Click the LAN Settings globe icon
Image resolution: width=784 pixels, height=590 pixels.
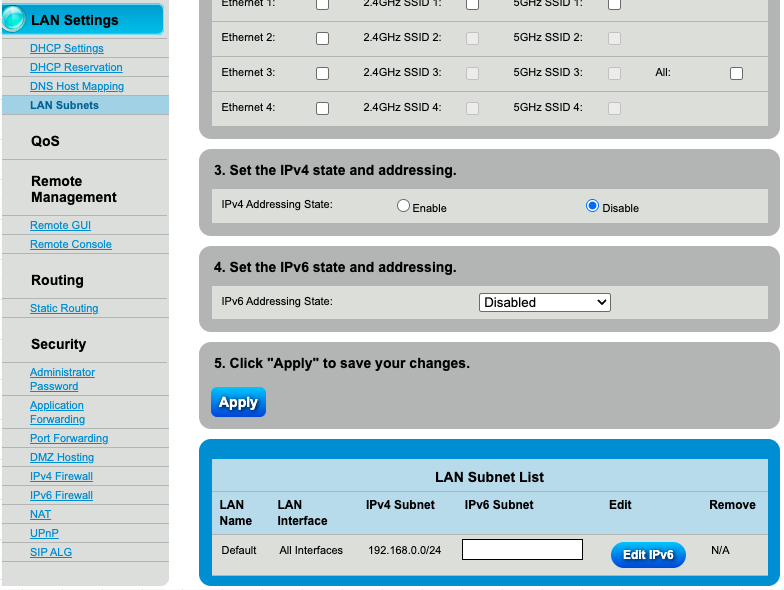click(14, 20)
